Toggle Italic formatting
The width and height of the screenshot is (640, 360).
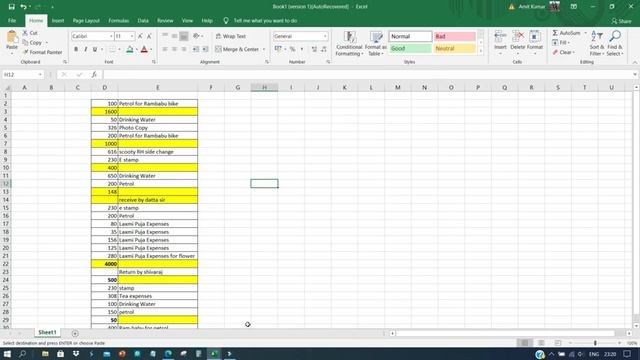point(85,49)
